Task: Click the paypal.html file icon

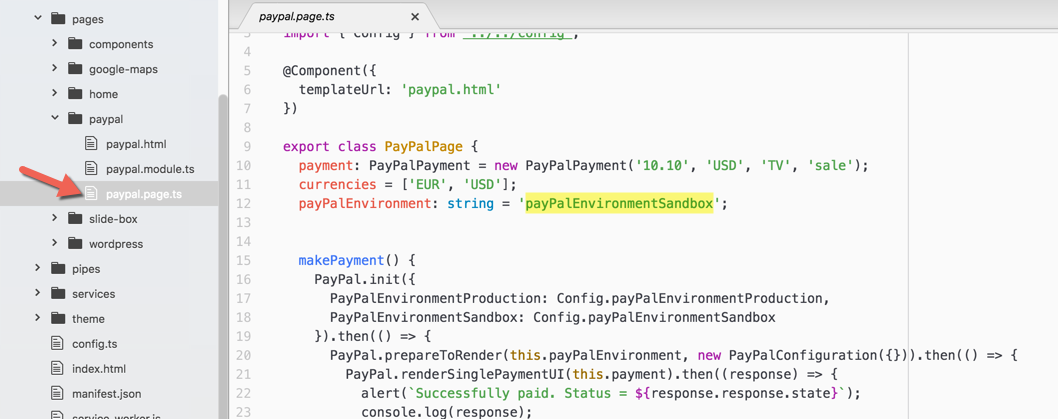Action: tap(91, 144)
